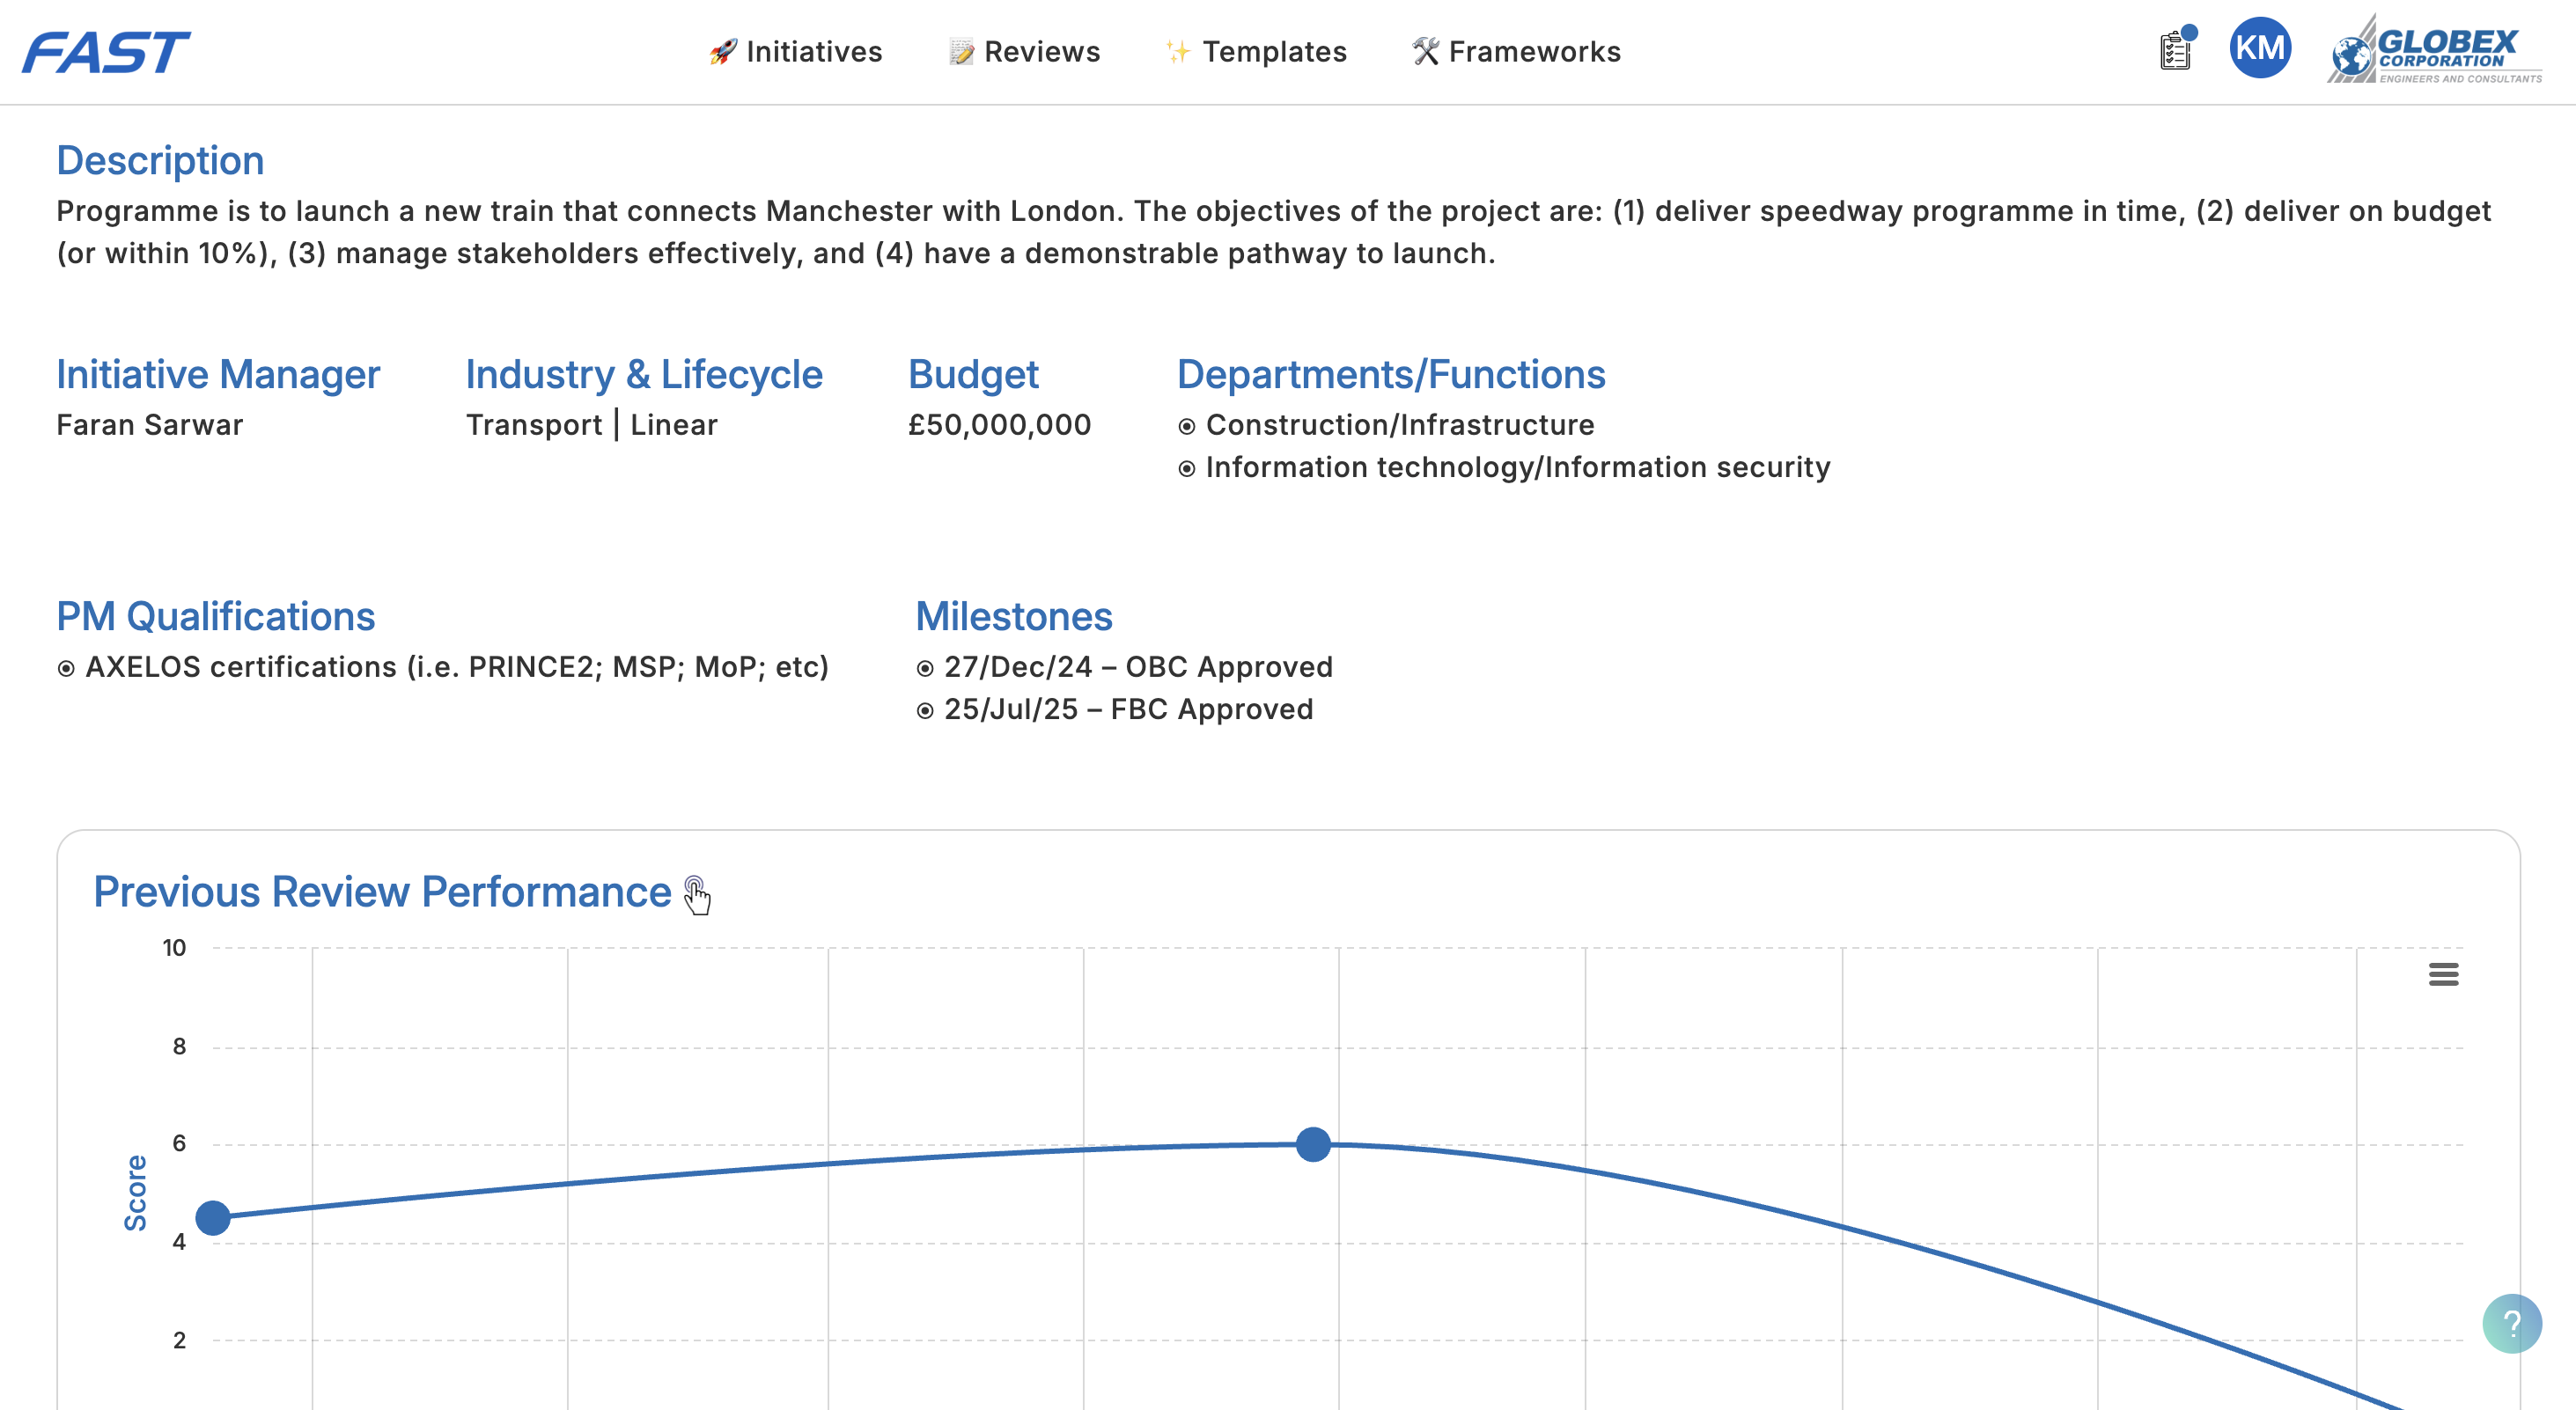Click the sparkle icon beside Templates

coord(1178,52)
